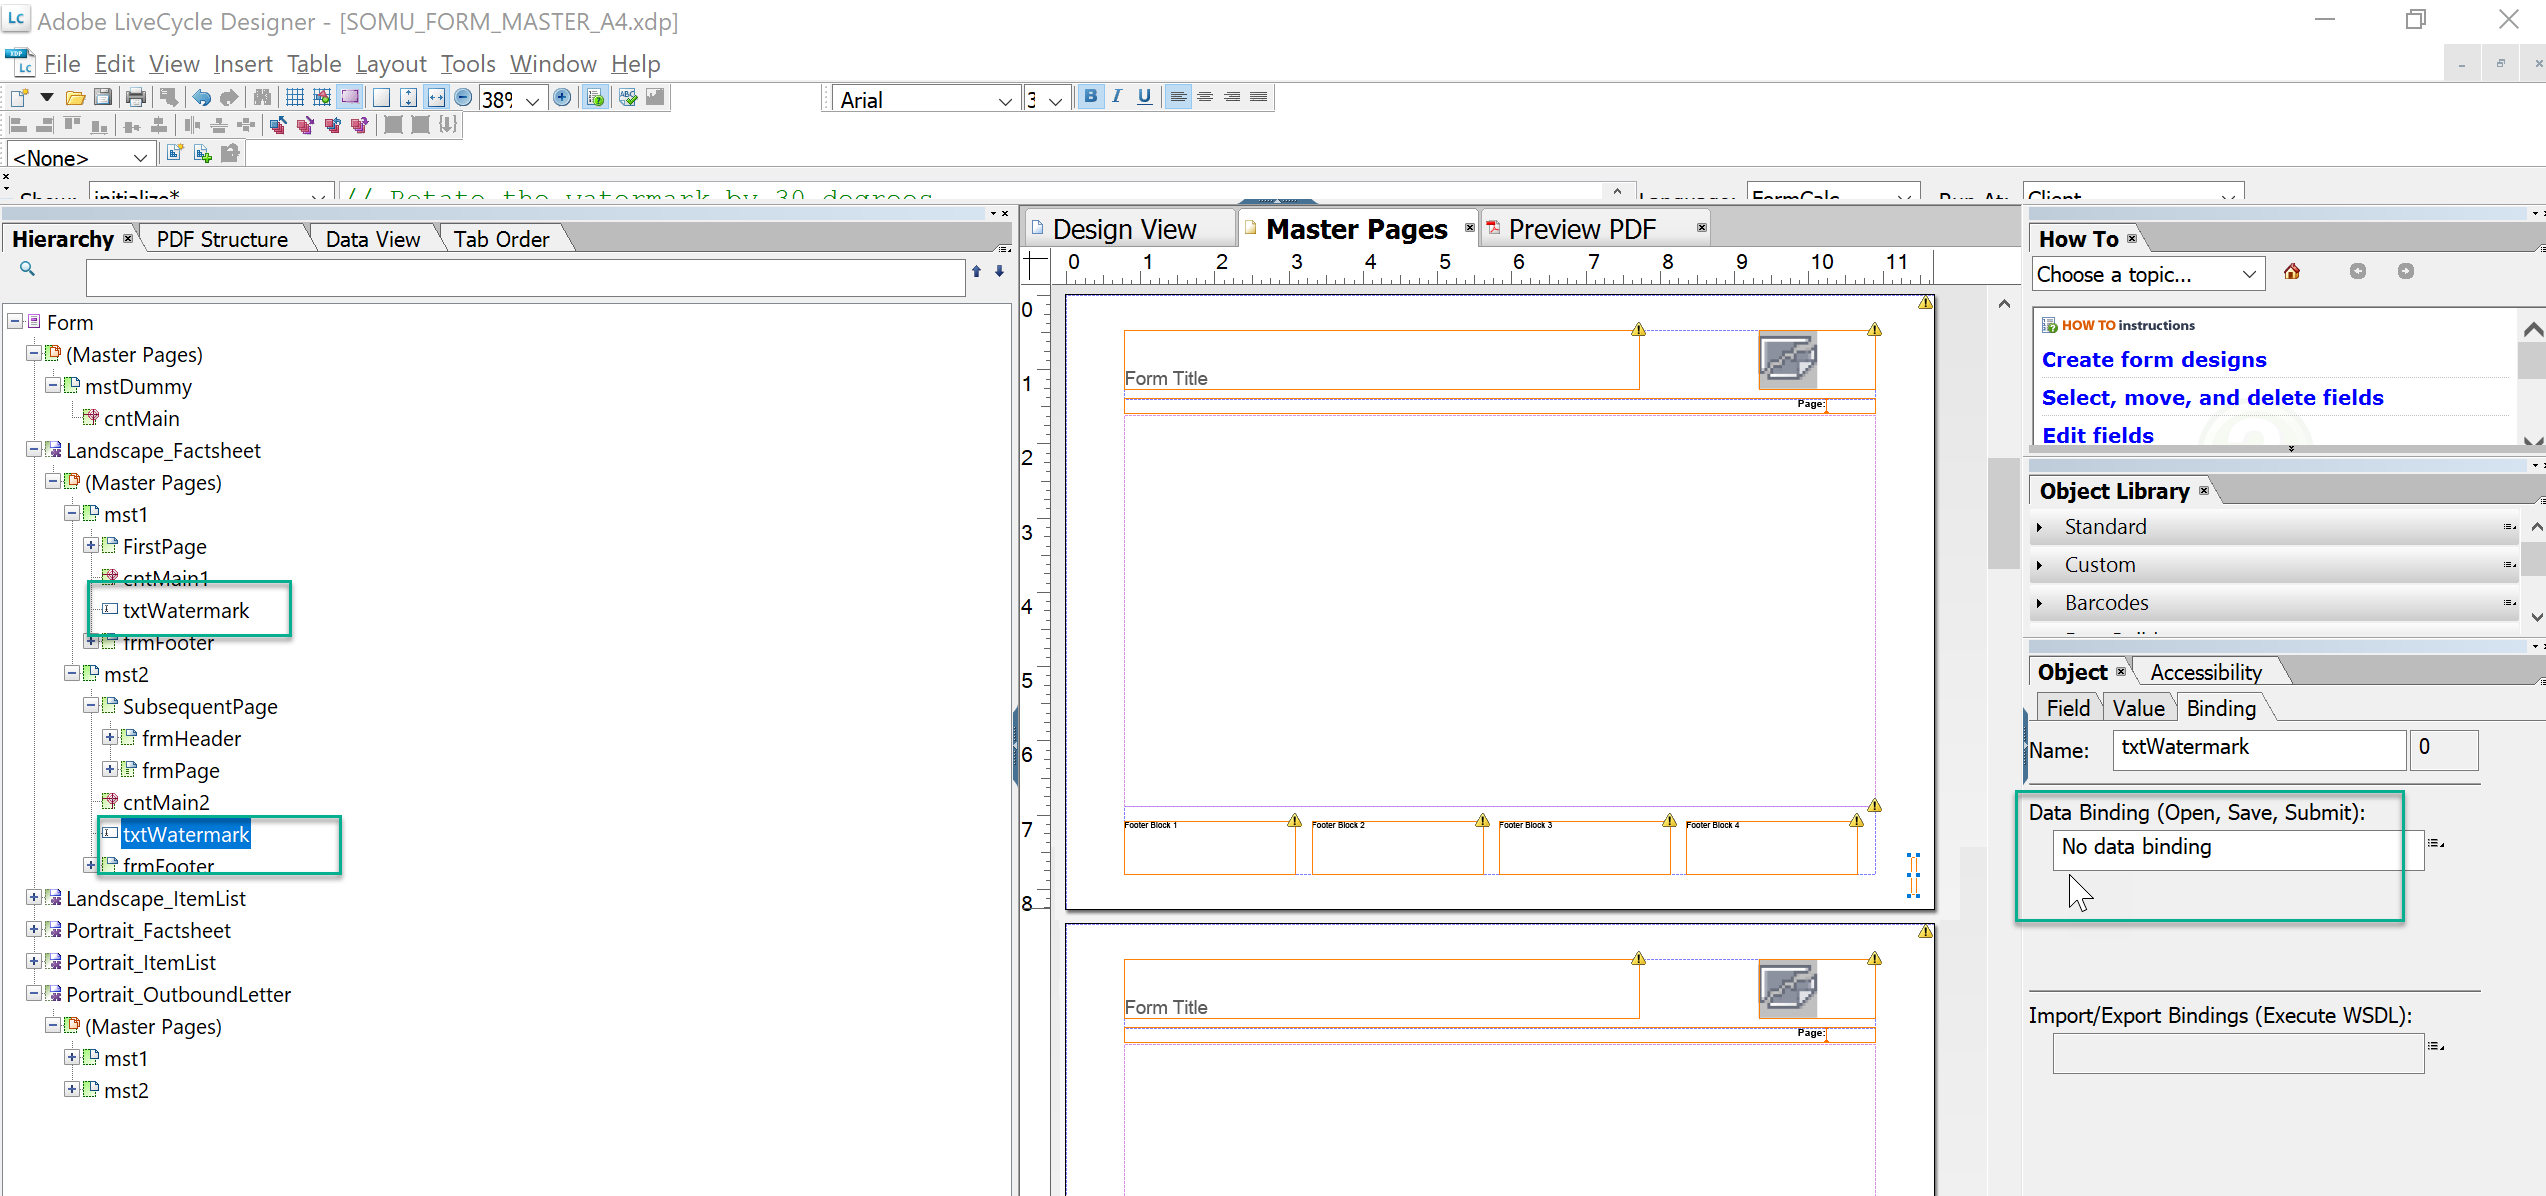The image size is (2546, 1196).
Task: Search the hierarchy with magnifier icon
Action: (27, 268)
